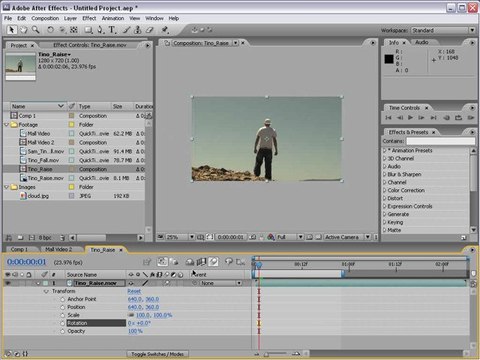Expand Blur & Sharpen effects category
Image resolution: width=480 pixels, height=360 pixels.
[x=385, y=174]
